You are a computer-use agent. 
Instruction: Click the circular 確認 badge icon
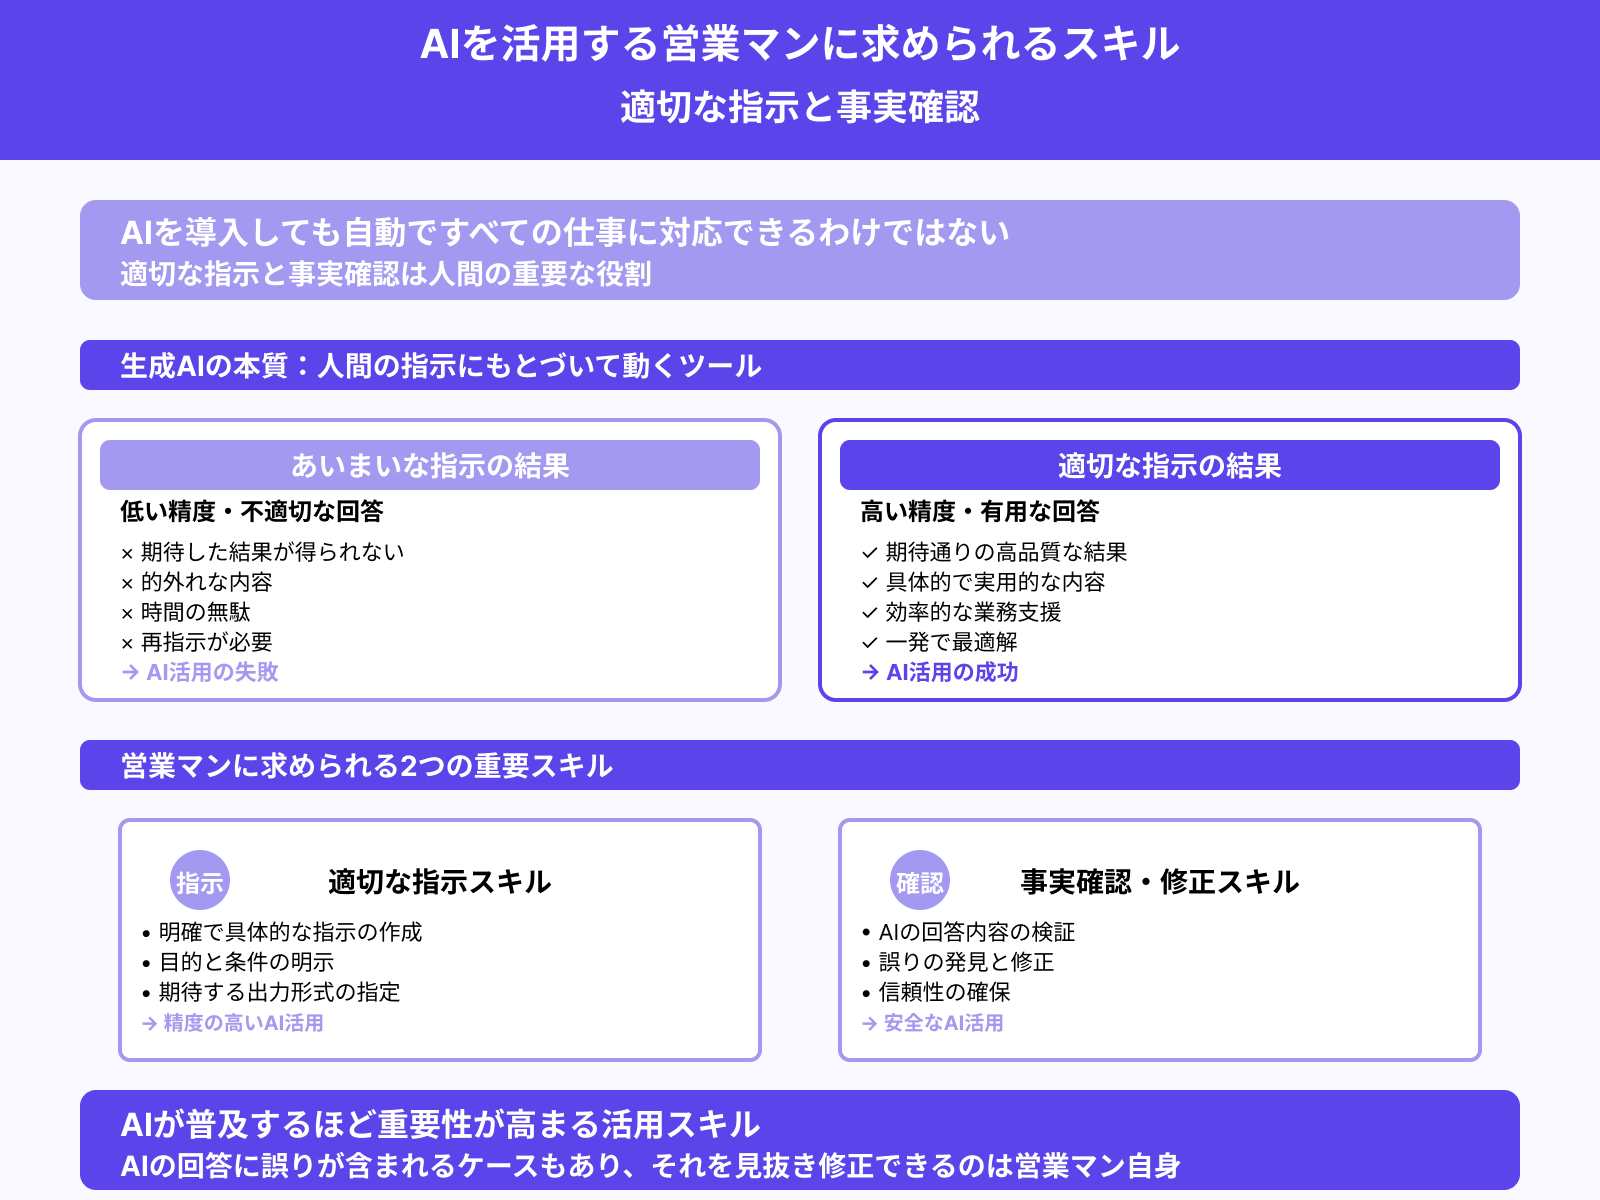tap(920, 881)
